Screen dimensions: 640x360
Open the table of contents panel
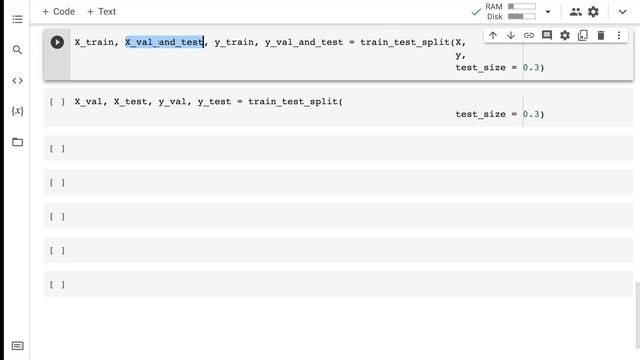click(17, 19)
